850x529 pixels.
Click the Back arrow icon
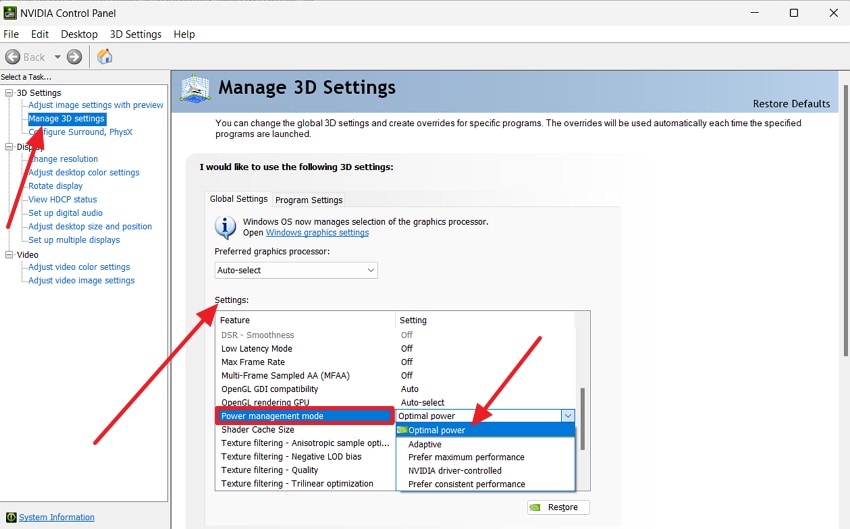pos(12,56)
